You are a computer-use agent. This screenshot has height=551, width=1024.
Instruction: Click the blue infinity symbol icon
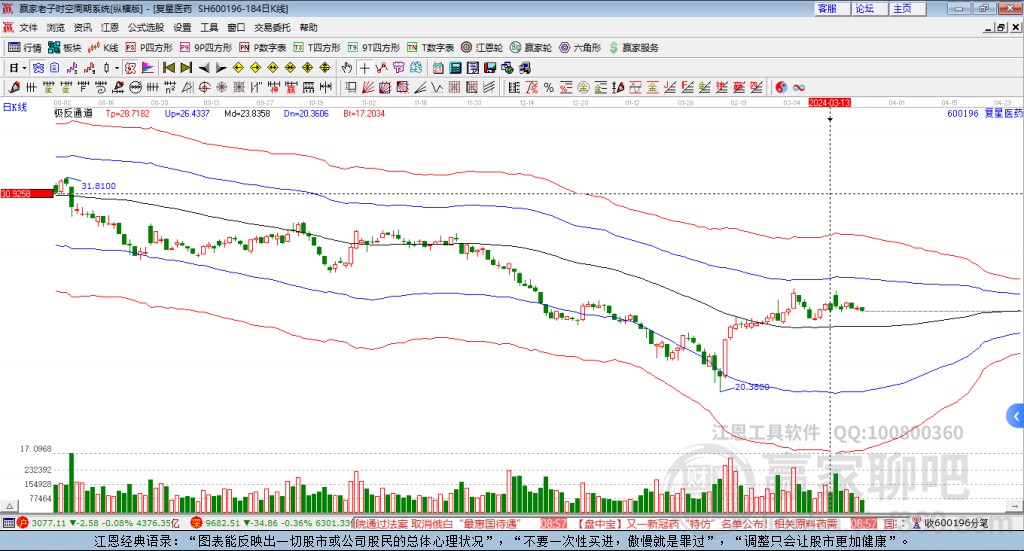click(798, 87)
